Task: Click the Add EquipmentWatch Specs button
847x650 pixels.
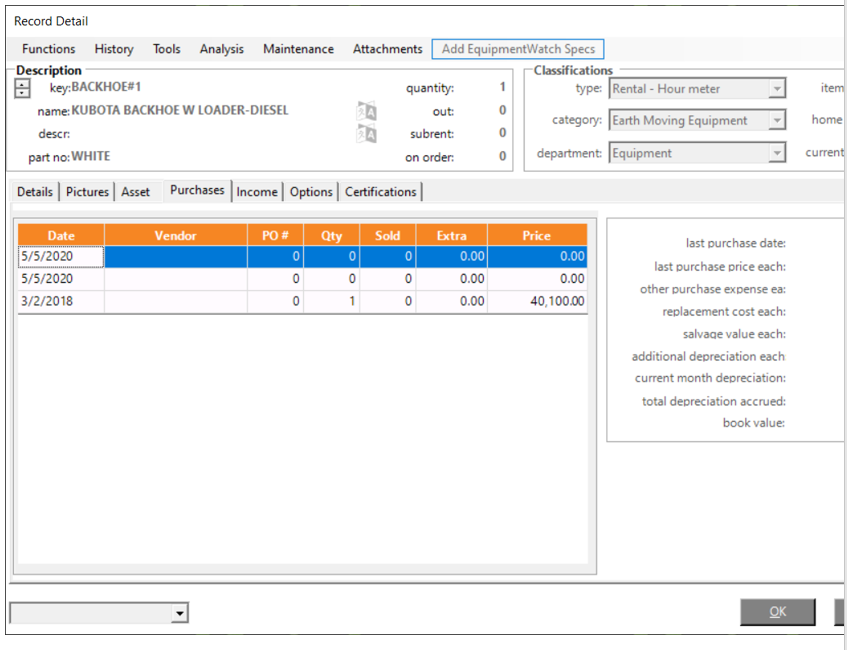Action: point(518,49)
